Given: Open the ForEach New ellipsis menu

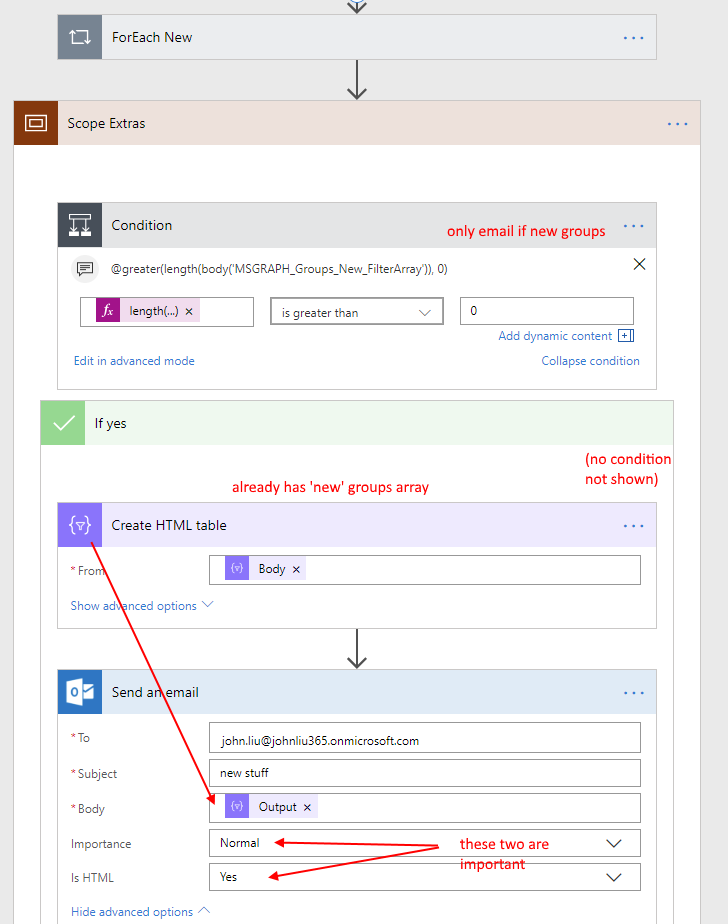Looking at the screenshot, I should (x=633, y=37).
